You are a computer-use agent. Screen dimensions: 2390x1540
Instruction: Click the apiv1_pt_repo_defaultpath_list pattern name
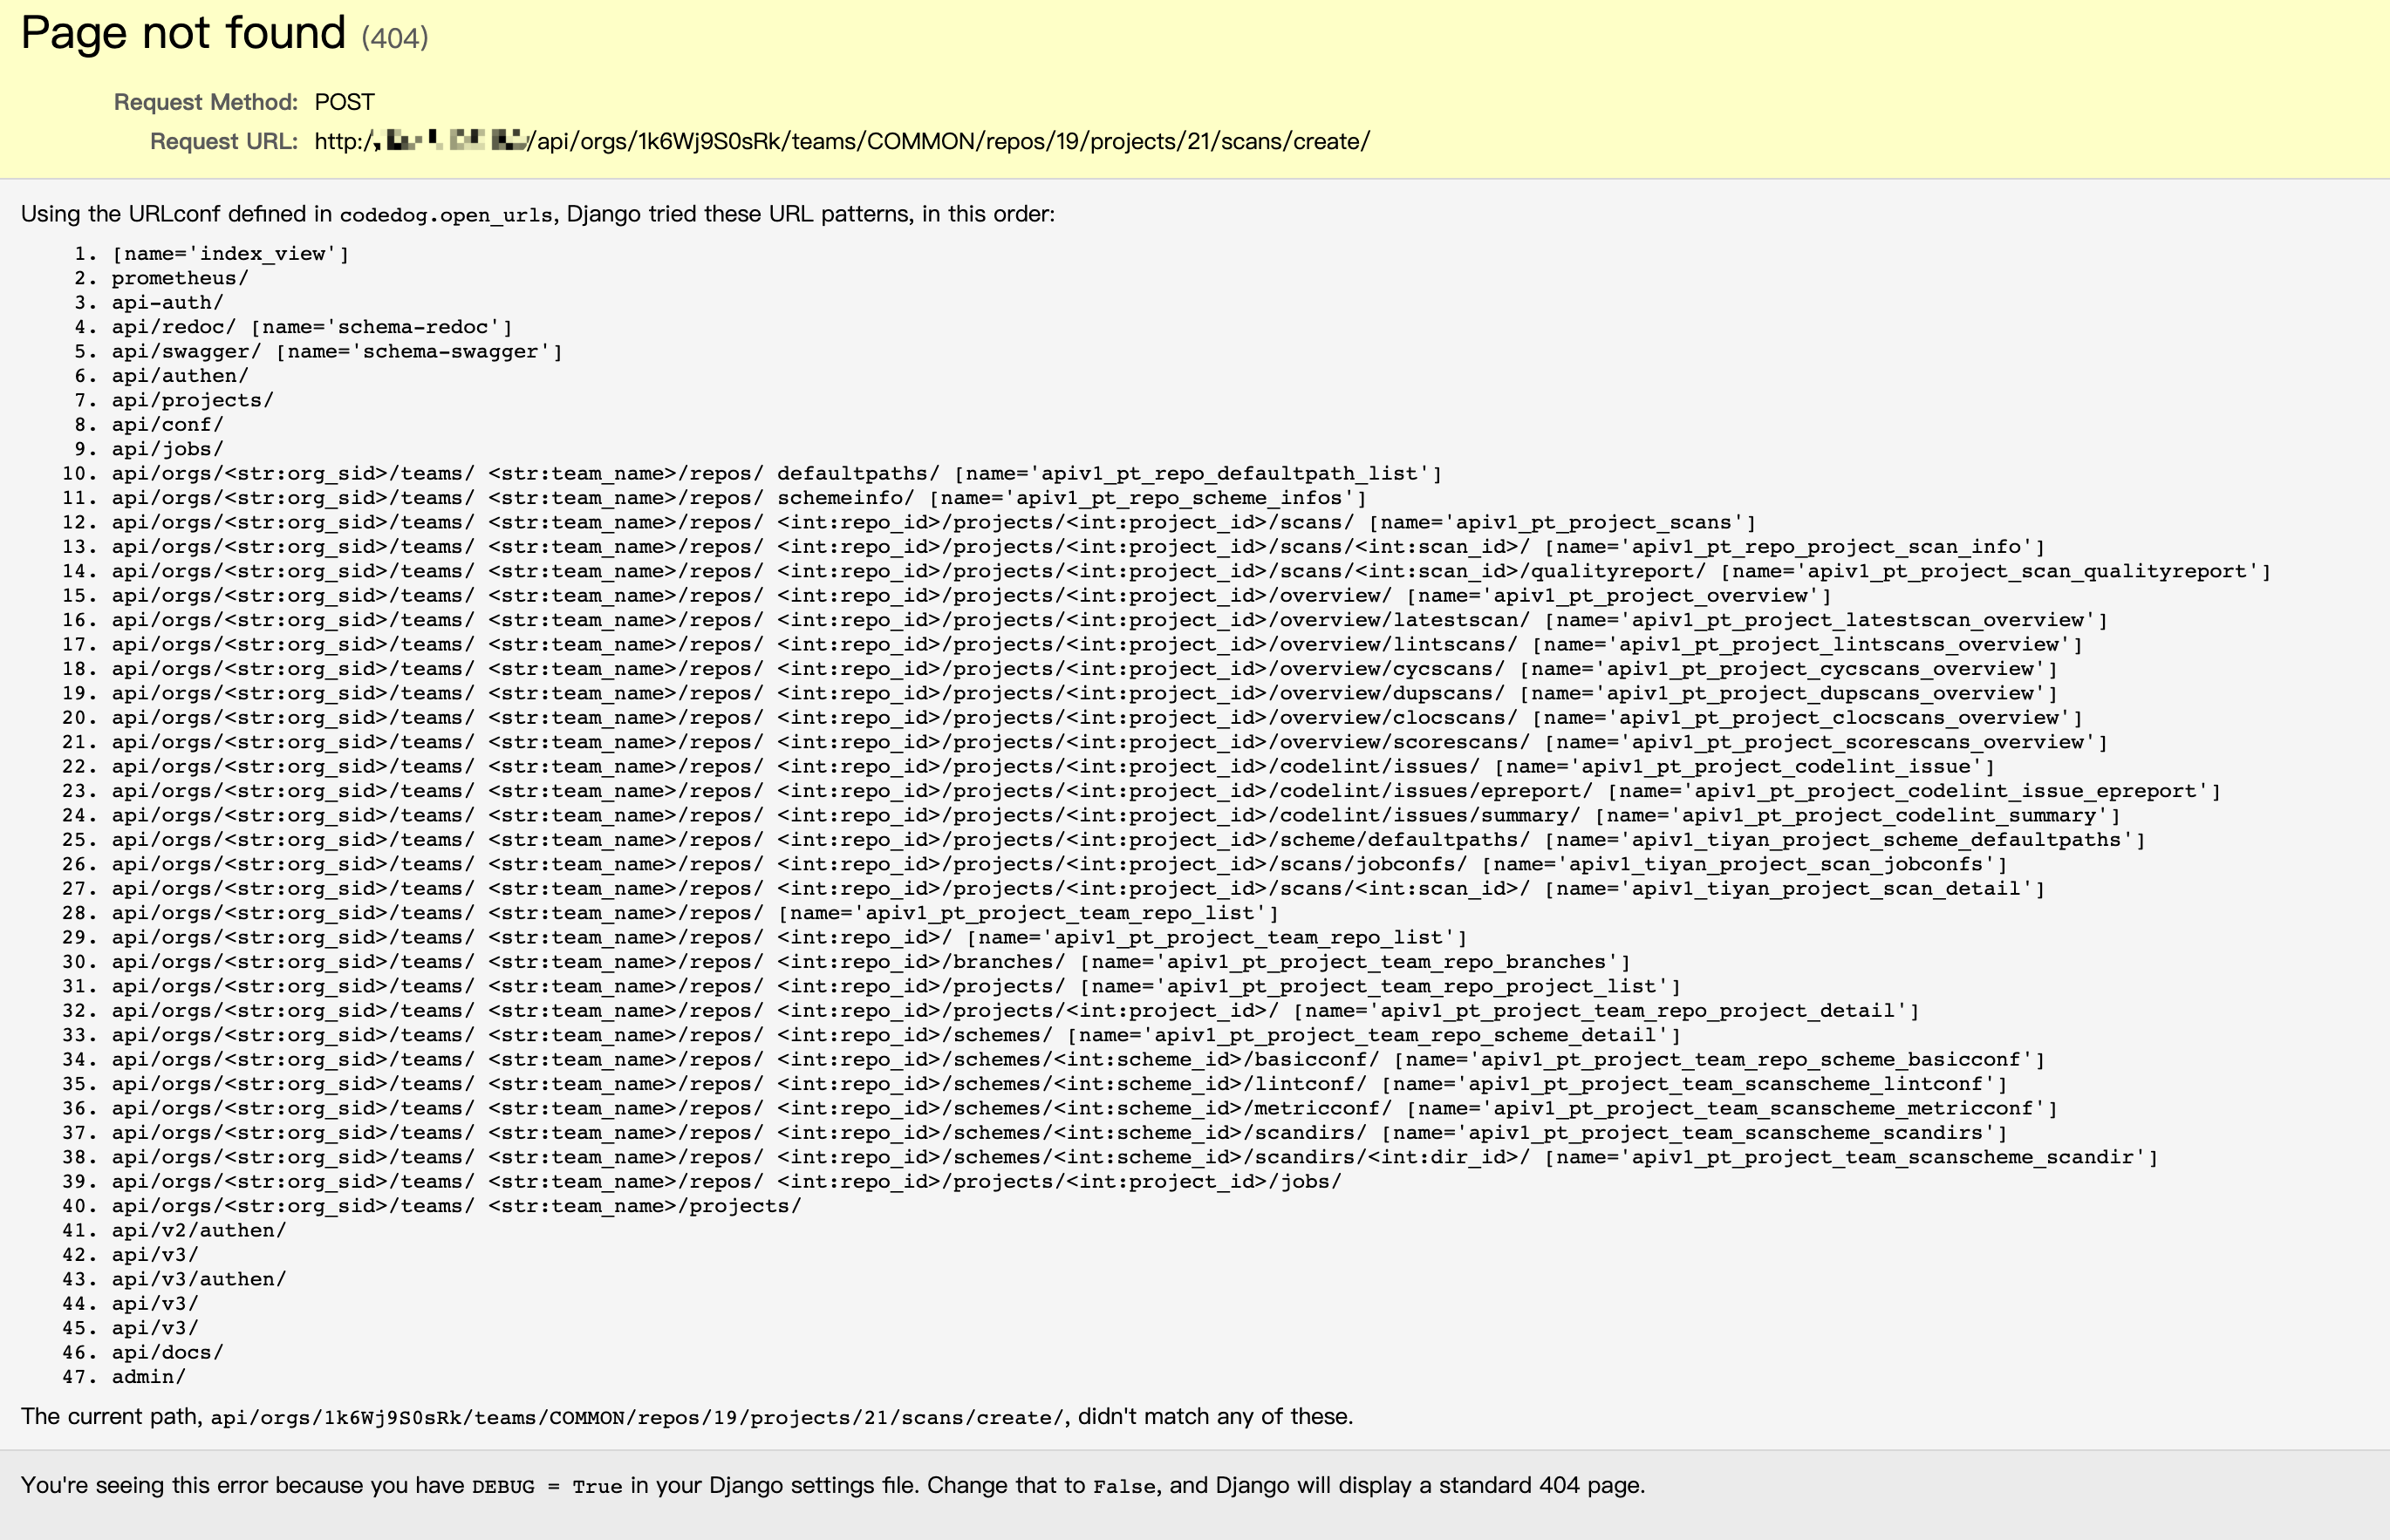click(x=1229, y=474)
